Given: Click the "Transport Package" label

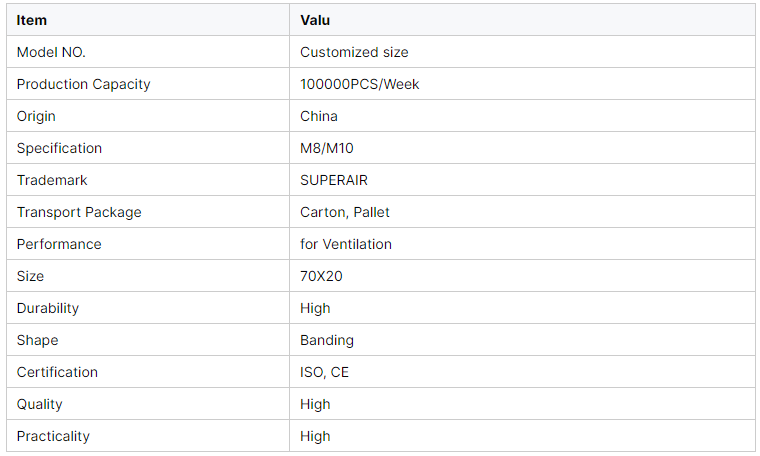Looking at the screenshot, I should pos(79,212).
